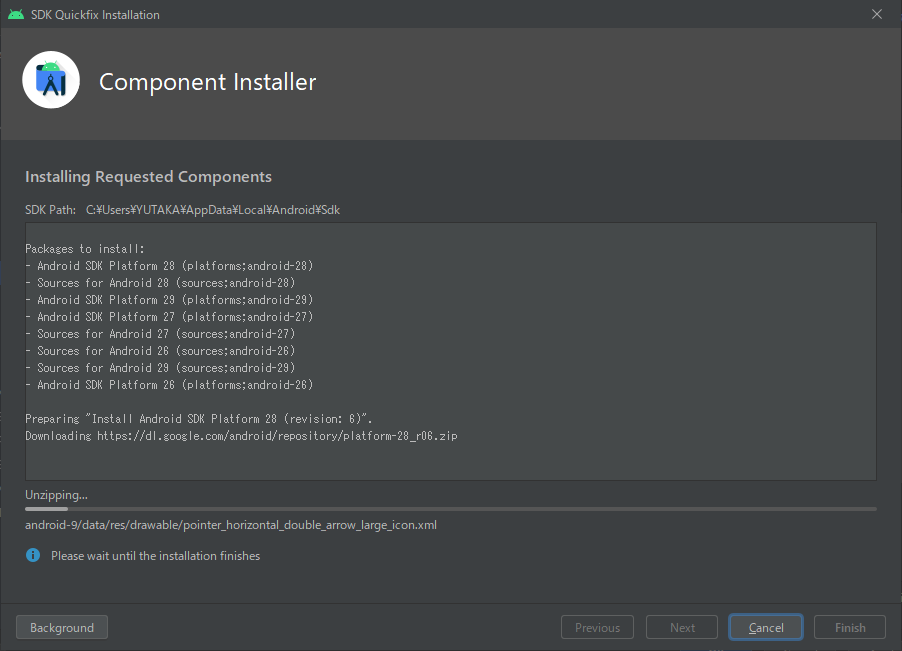Click the 'Packages to install:' line
The width and height of the screenshot is (902, 651).
(85, 248)
